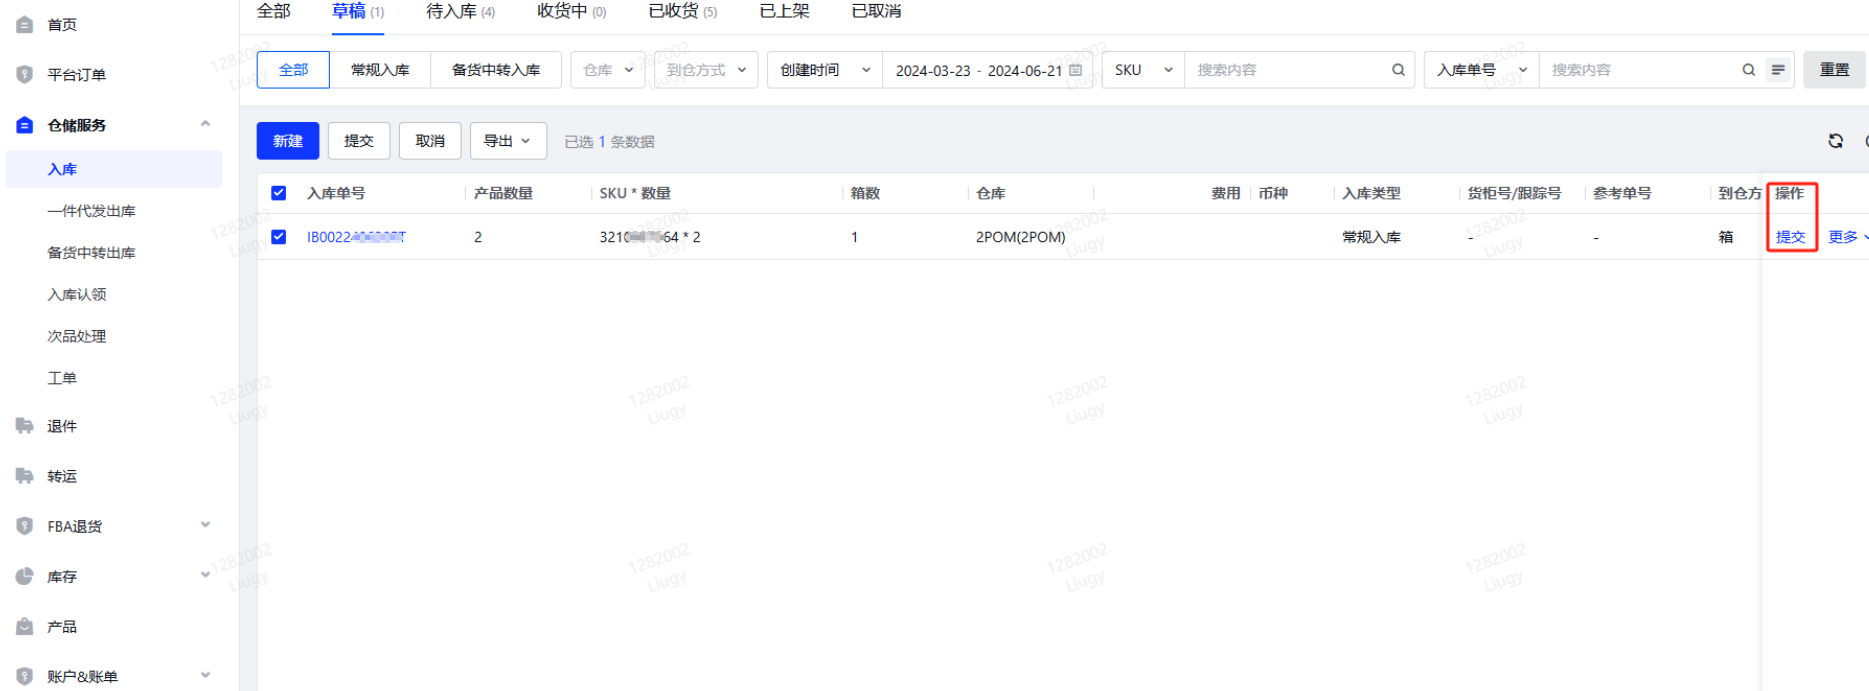The height and width of the screenshot is (691, 1869).
Task: Open the IB0022 inbound order link
Action: tap(356, 237)
